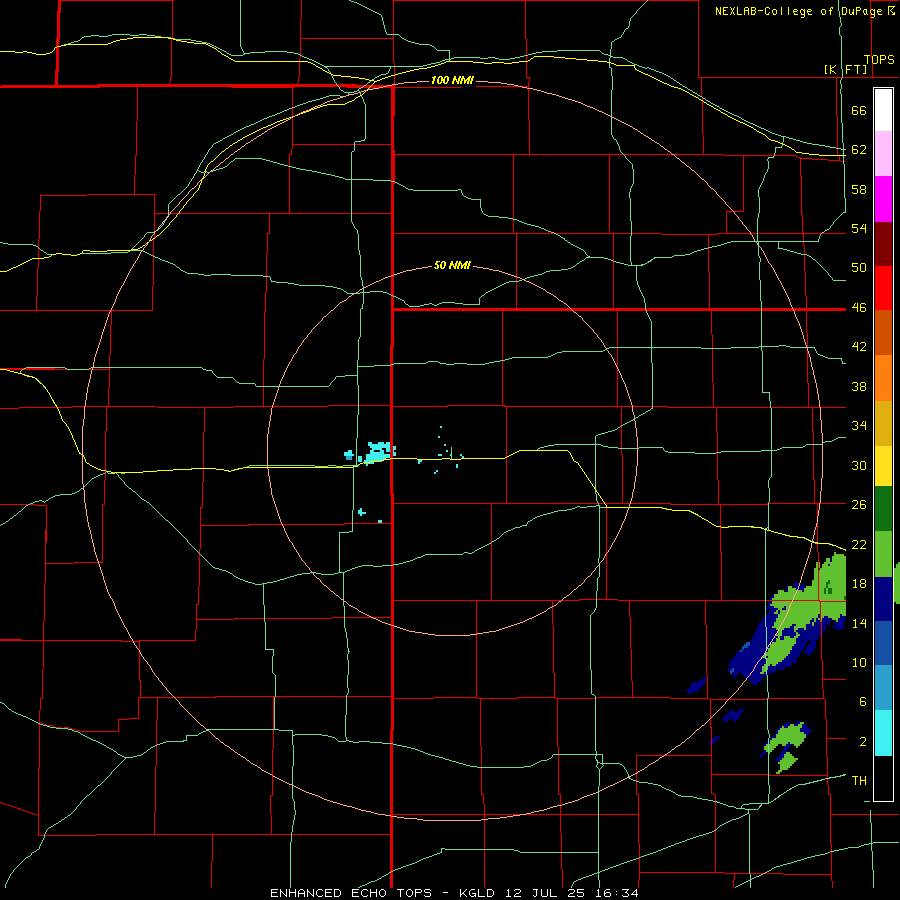Screen dimensions: 900x900
Task: Click the 46 legend value
Action: 859,308
